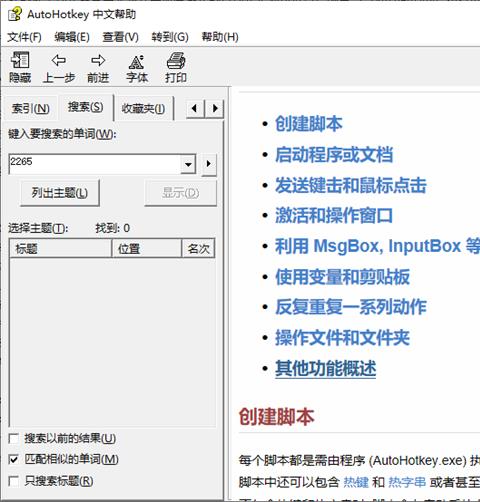Click the 找到: 0 results count text
Image resolution: width=480 pixels, height=502 pixels.
tap(113, 228)
